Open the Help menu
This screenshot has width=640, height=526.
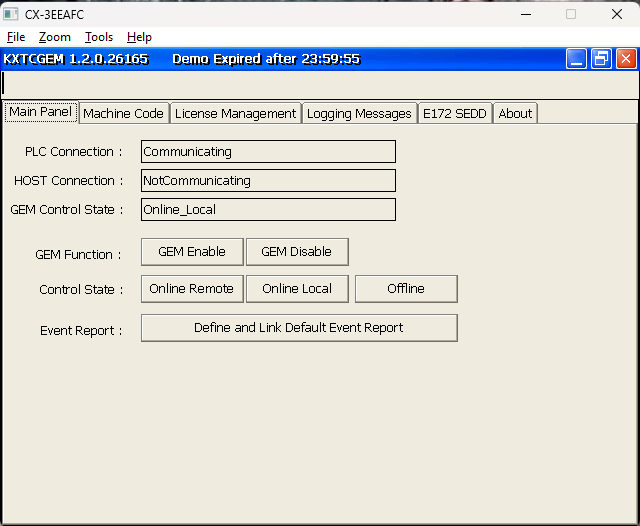[x=139, y=37]
